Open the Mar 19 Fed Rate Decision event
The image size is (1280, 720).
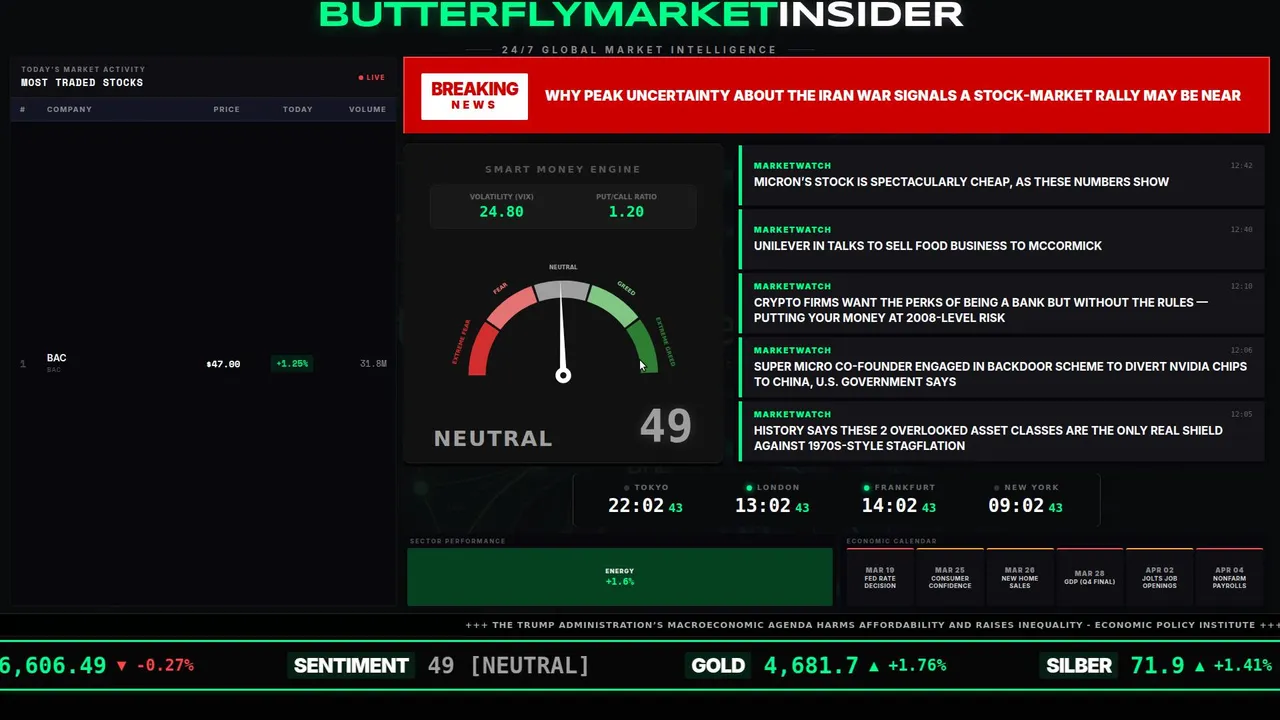pos(880,577)
